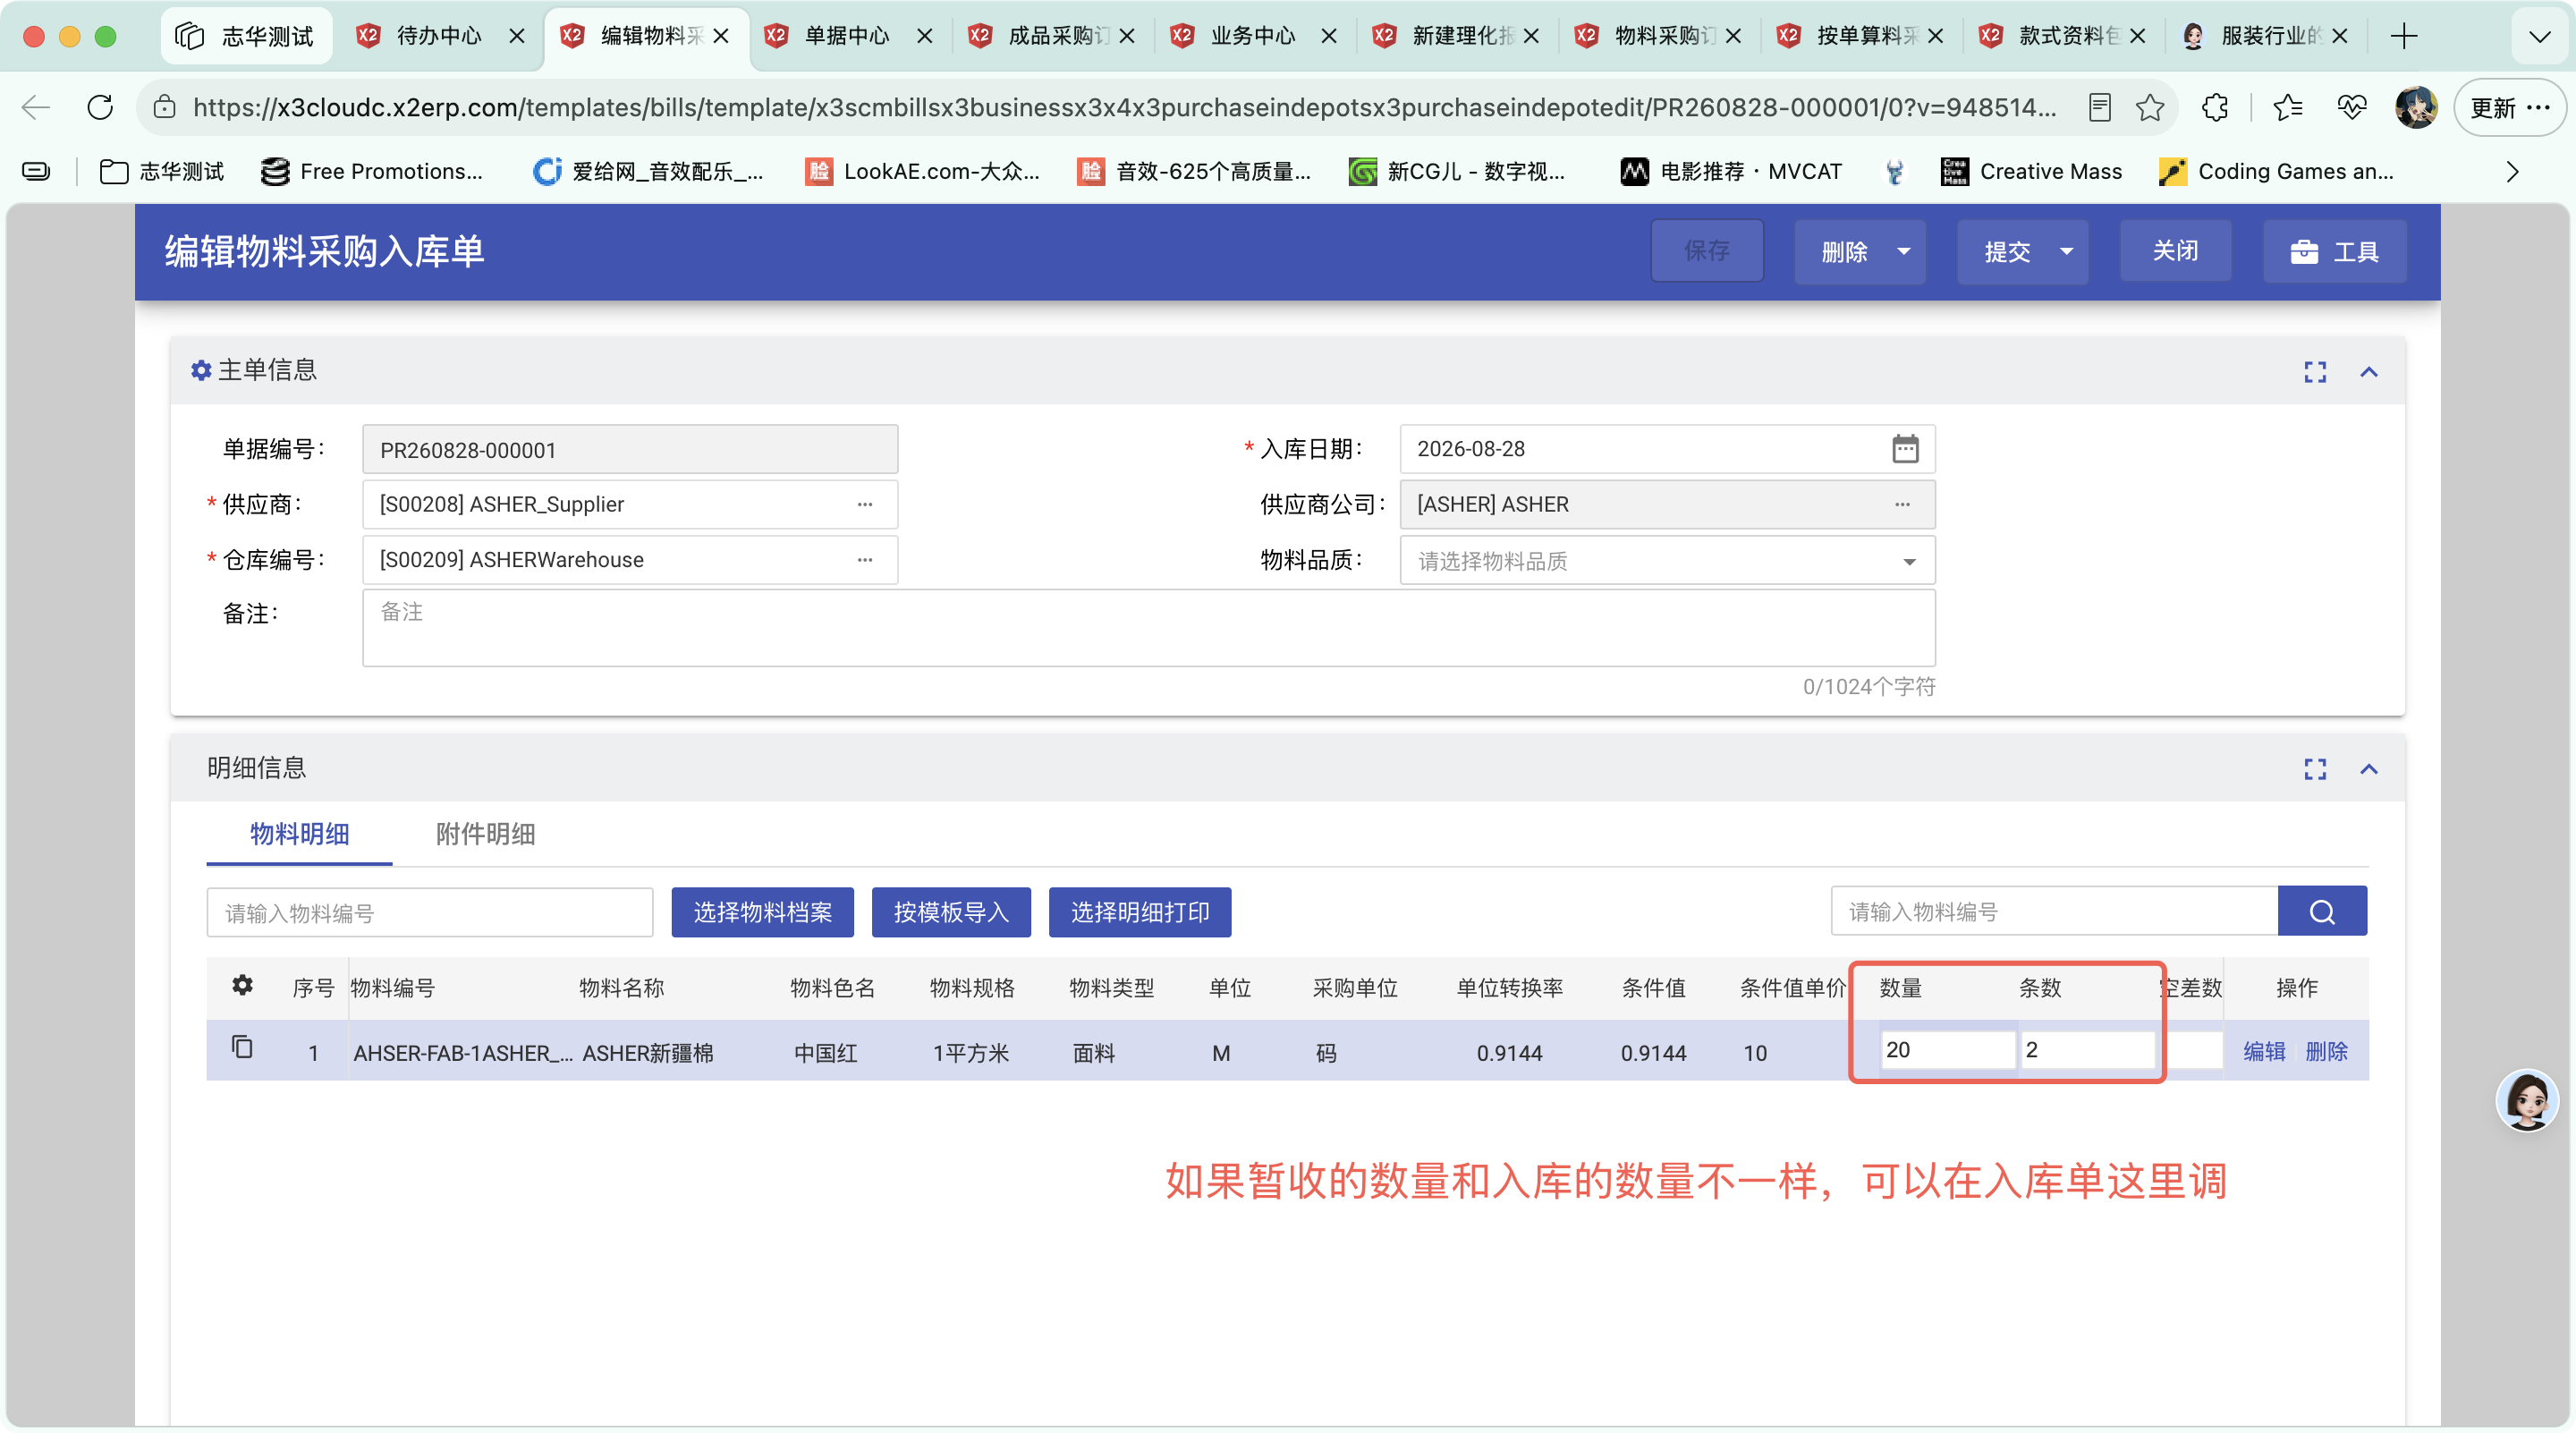Click import by template button
Image resolution: width=2576 pixels, height=1433 pixels.
tap(951, 912)
